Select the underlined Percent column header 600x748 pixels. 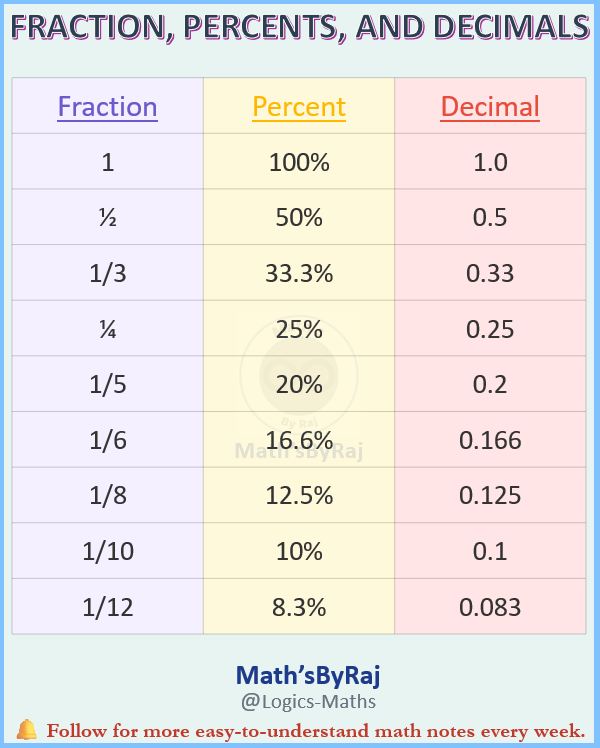click(299, 106)
